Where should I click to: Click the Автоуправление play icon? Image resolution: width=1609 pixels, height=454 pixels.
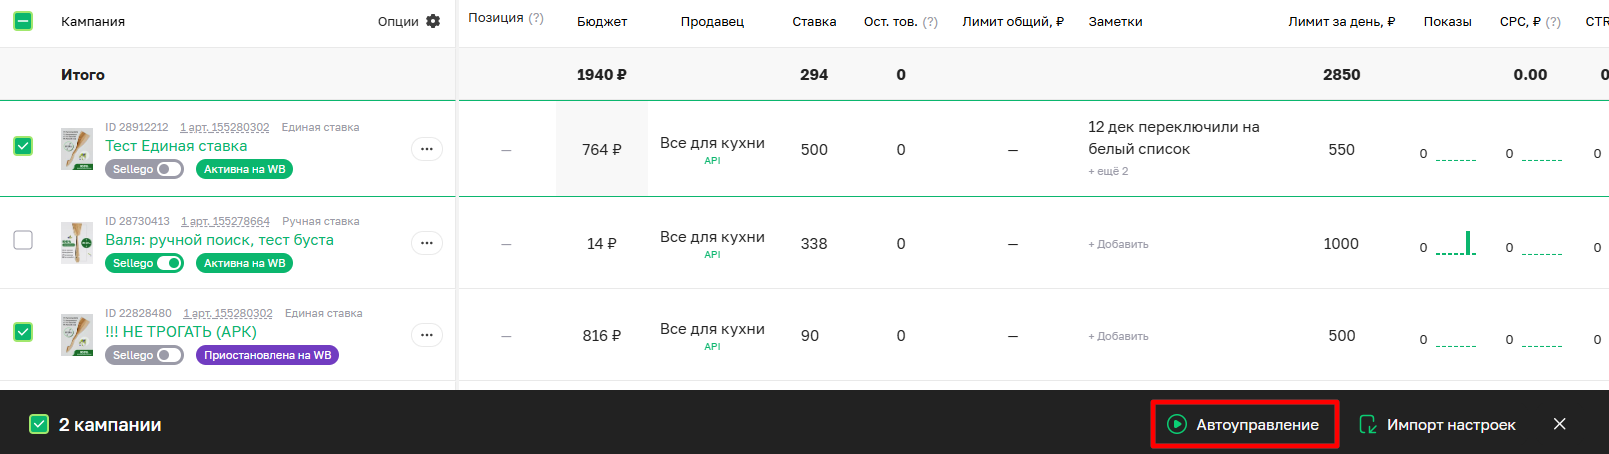[x=1177, y=424]
